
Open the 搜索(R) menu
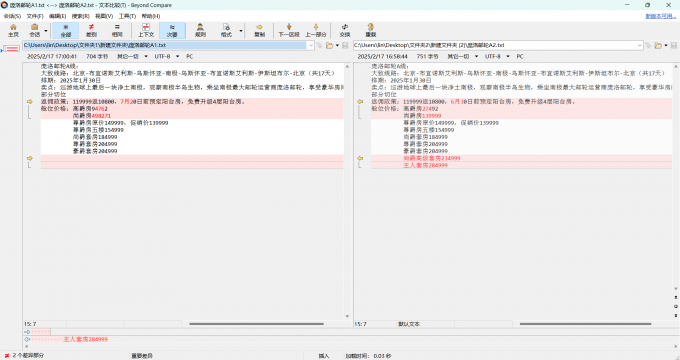pyautogui.click(x=81, y=16)
